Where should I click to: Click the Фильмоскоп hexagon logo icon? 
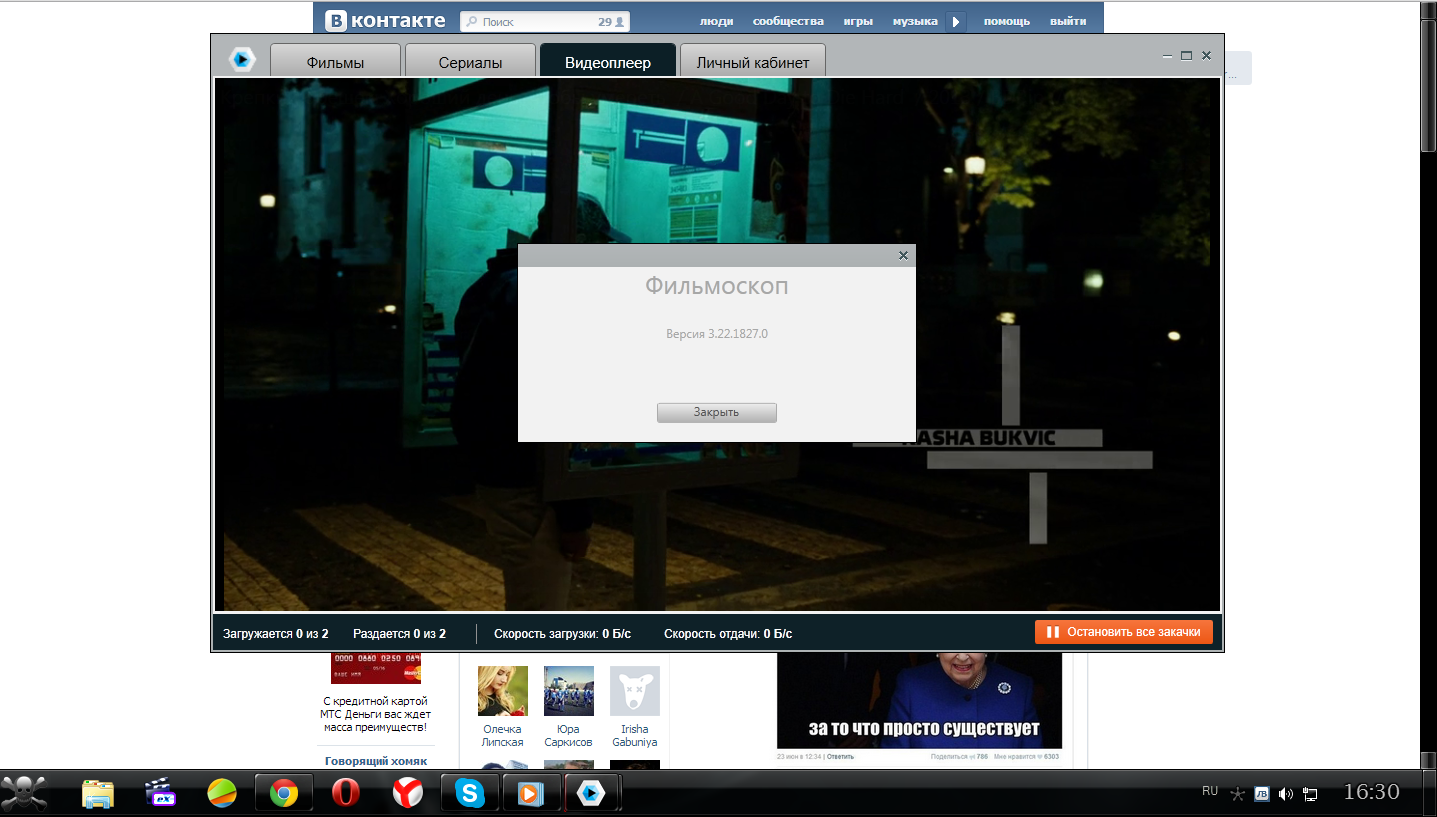(241, 60)
